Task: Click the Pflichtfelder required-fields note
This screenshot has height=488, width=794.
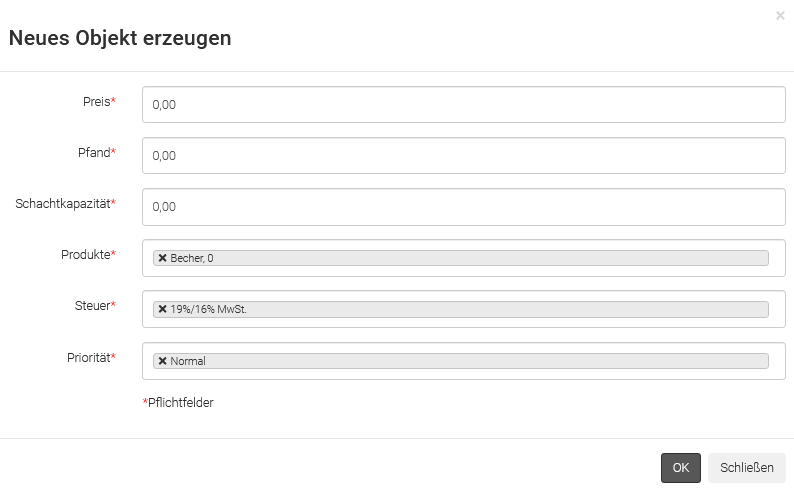Action: [x=180, y=403]
